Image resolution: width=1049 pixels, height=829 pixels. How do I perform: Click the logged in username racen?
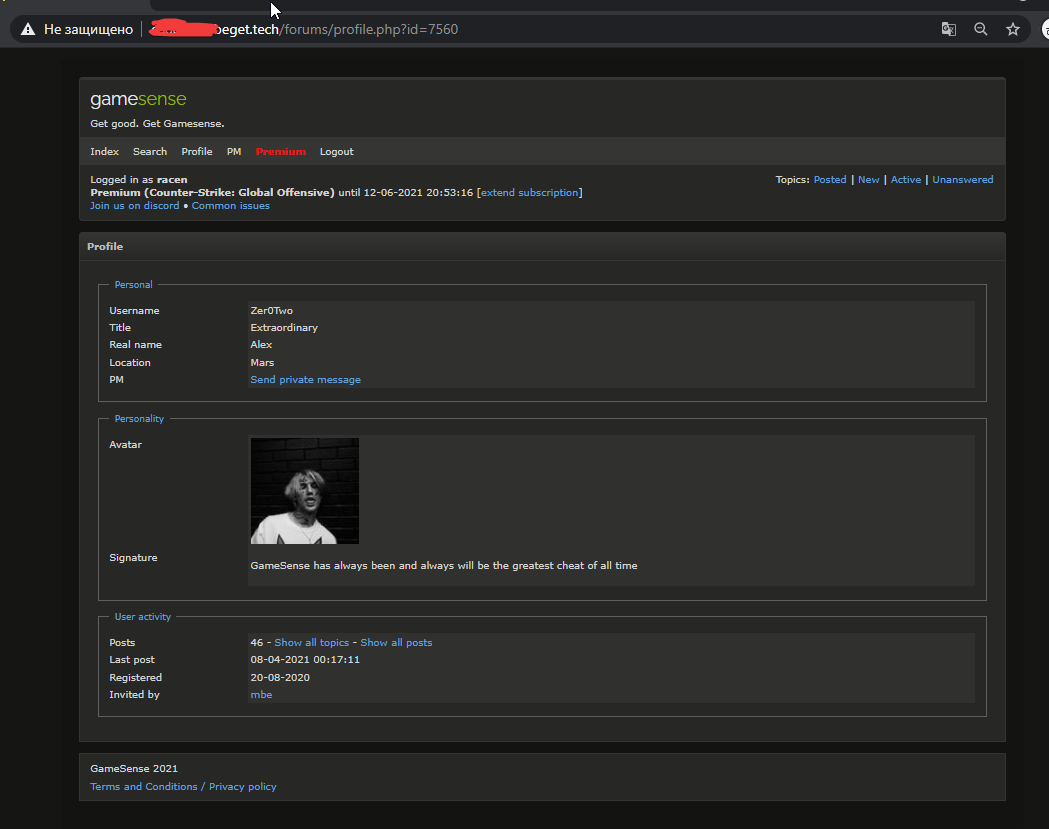[x=172, y=179]
